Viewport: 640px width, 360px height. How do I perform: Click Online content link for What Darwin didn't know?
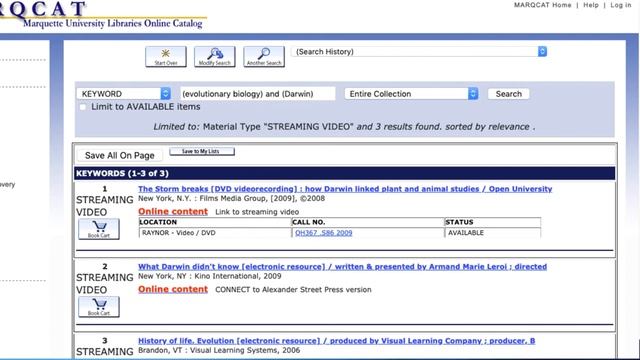(173, 289)
